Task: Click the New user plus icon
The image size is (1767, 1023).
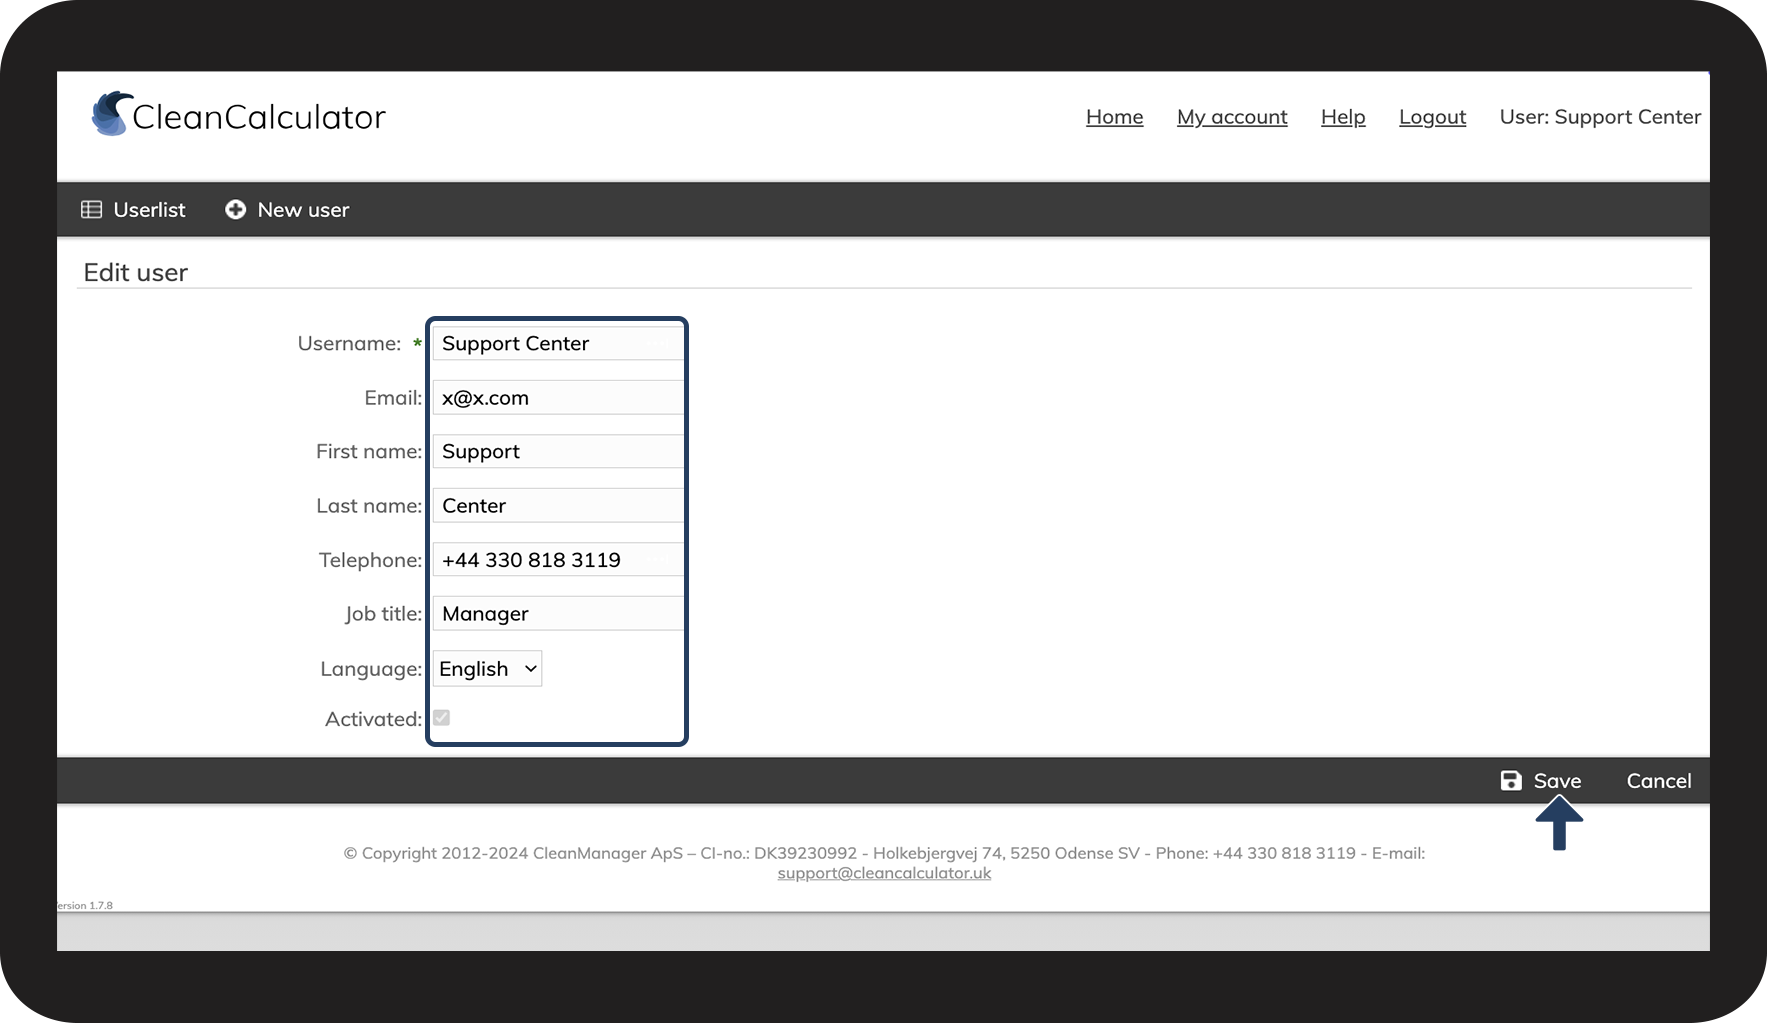Action: [x=235, y=210]
